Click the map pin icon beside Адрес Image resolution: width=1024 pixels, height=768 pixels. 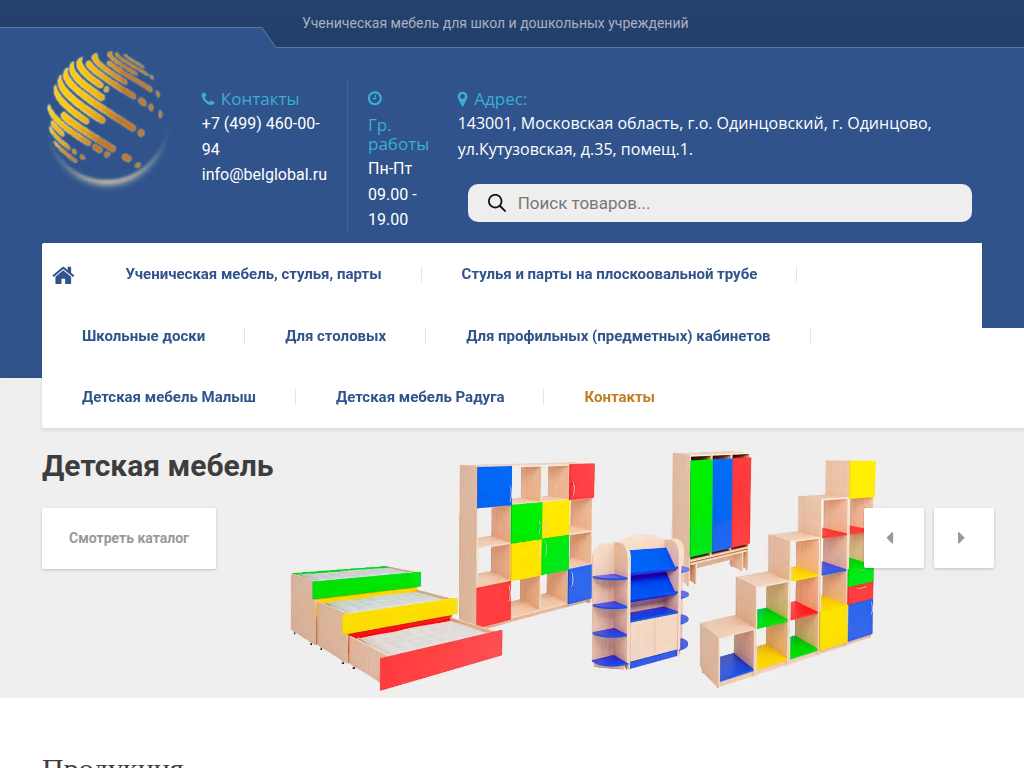[462, 99]
